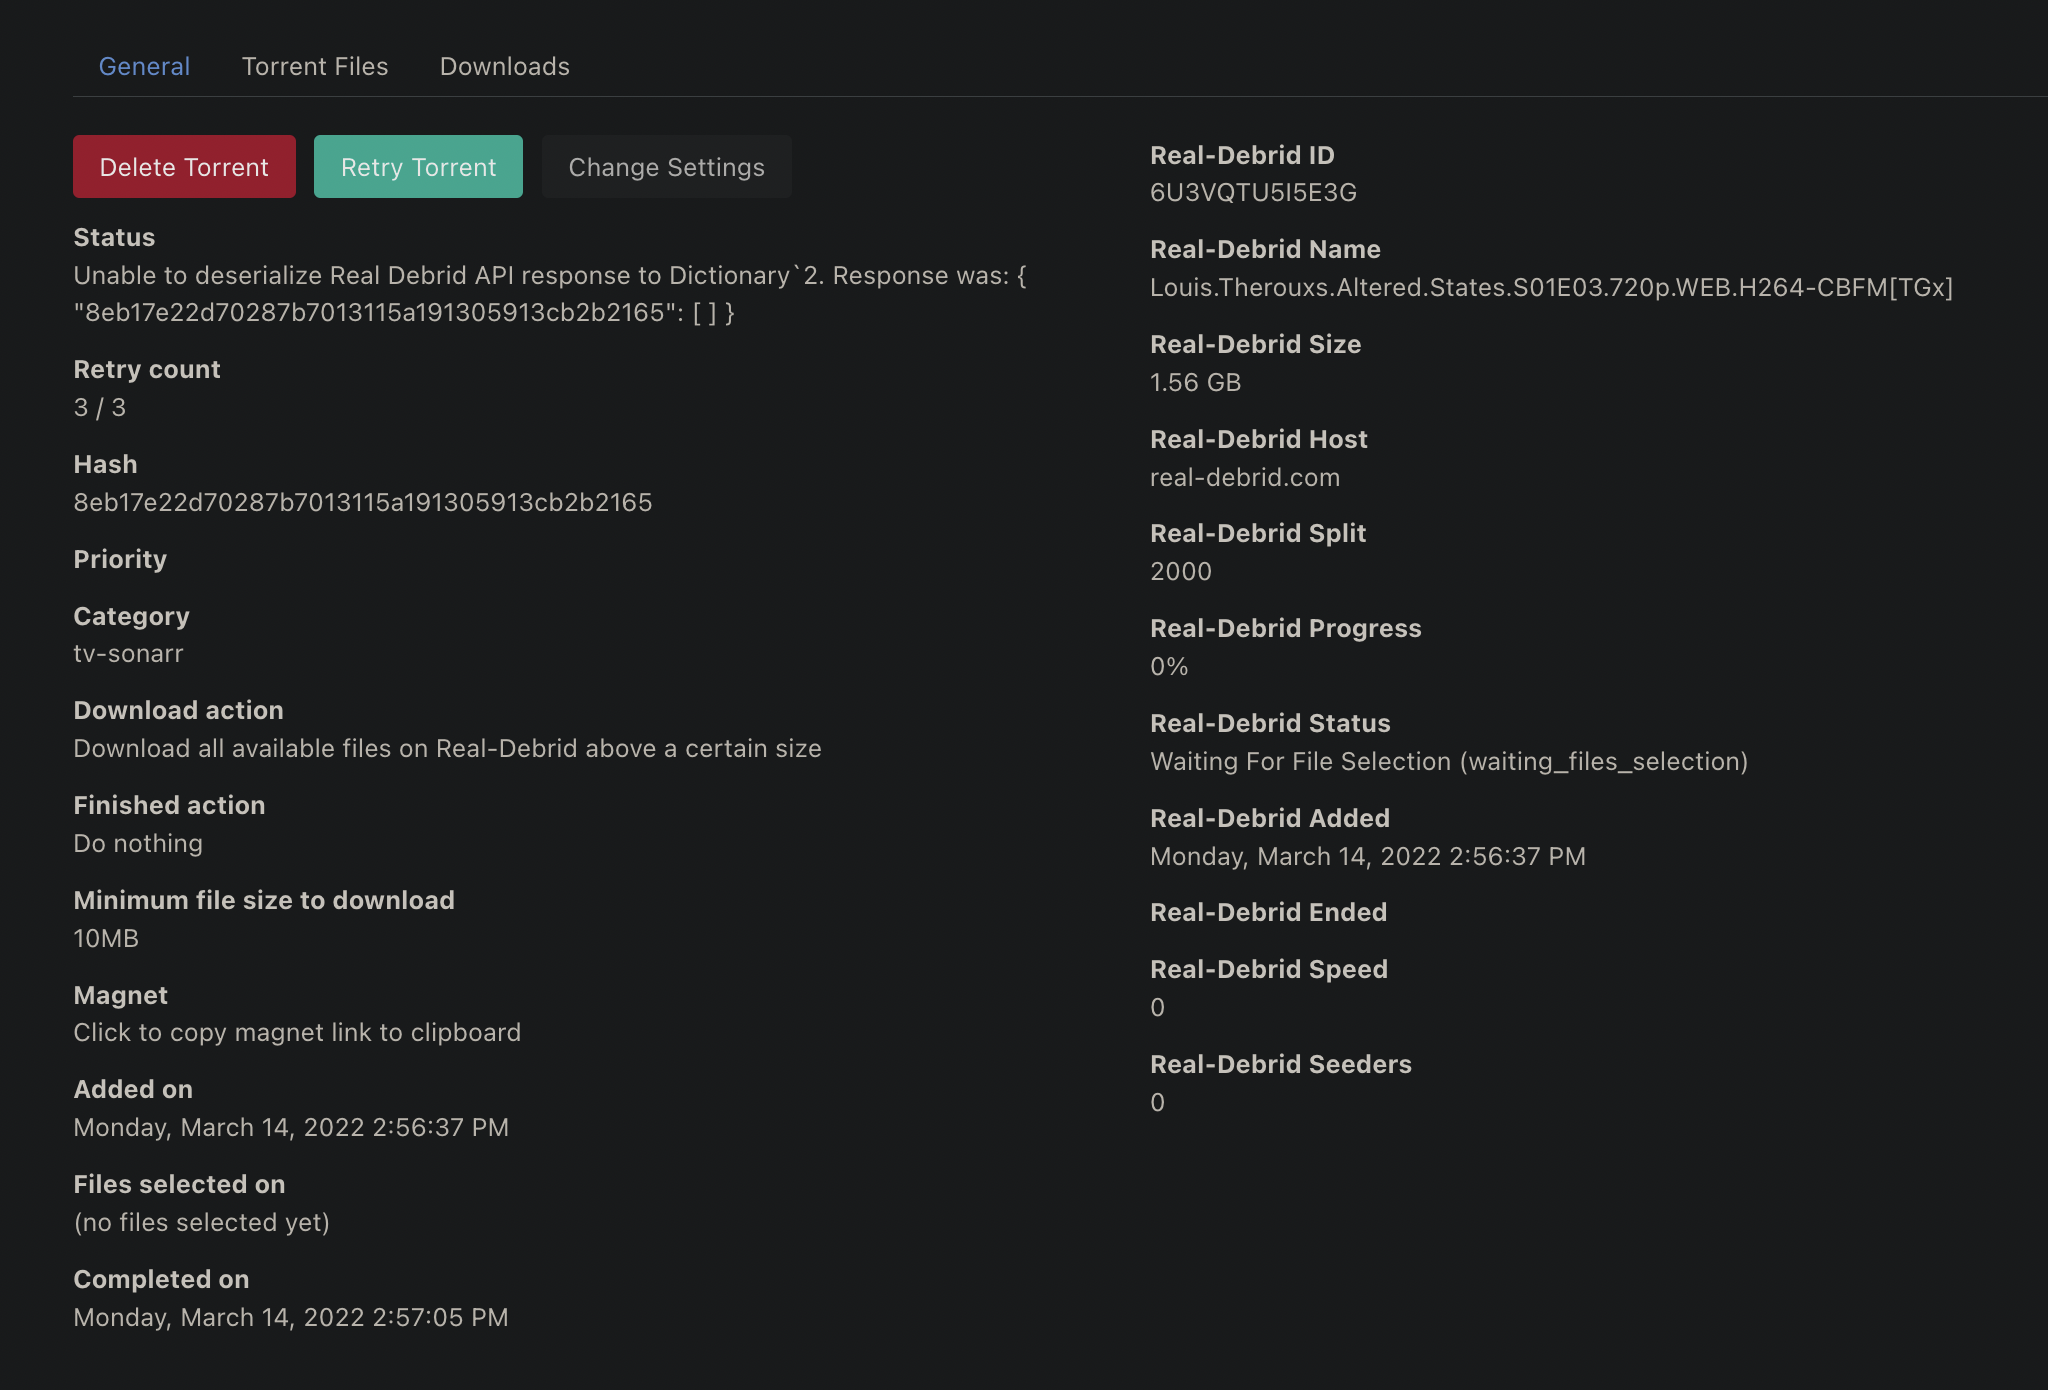Viewport: 2048px width, 1390px height.
Task: Click the Delete Torrent button
Action: pos(184,166)
